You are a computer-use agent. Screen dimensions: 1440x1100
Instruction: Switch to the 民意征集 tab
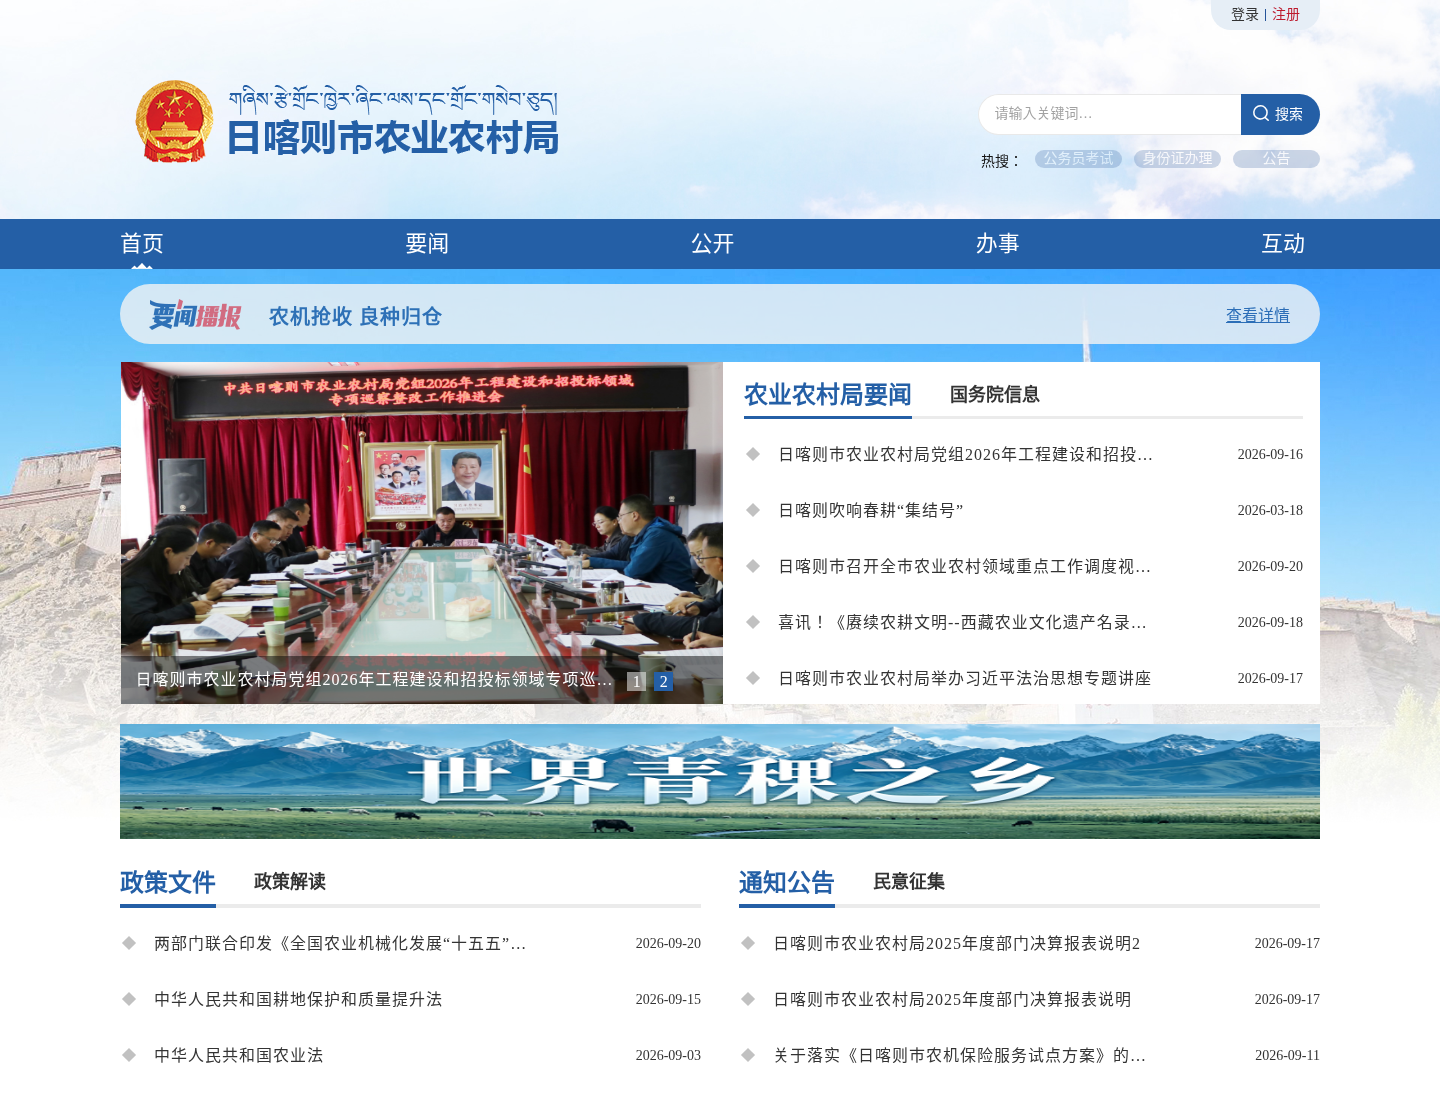[909, 882]
